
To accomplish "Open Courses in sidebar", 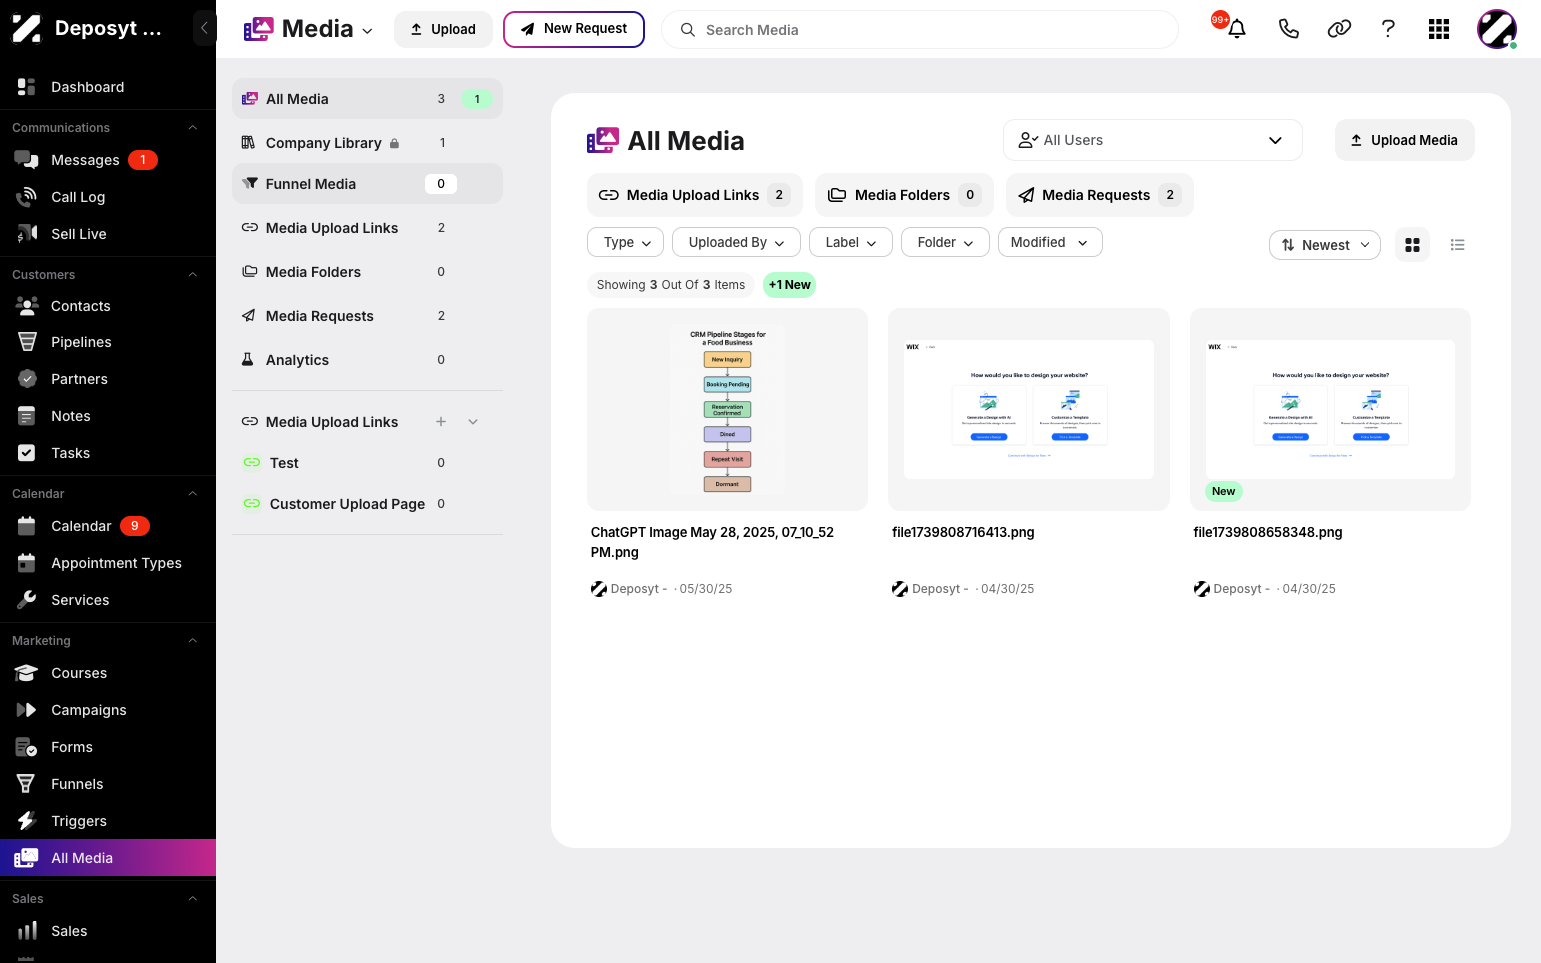I will pyautogui.click(x=108, y=673).
